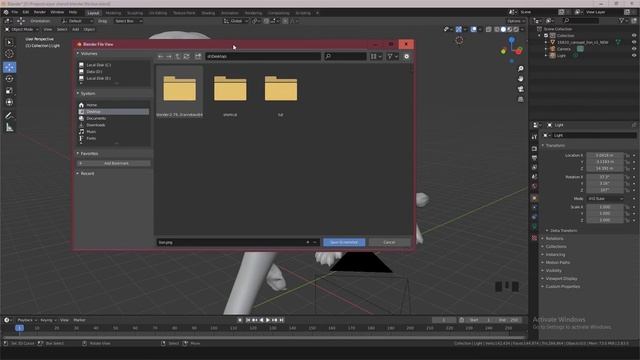Select Documents in the System list
This screenshot has width=640, height=360.
pyautogui.click(x=113, y=118)
